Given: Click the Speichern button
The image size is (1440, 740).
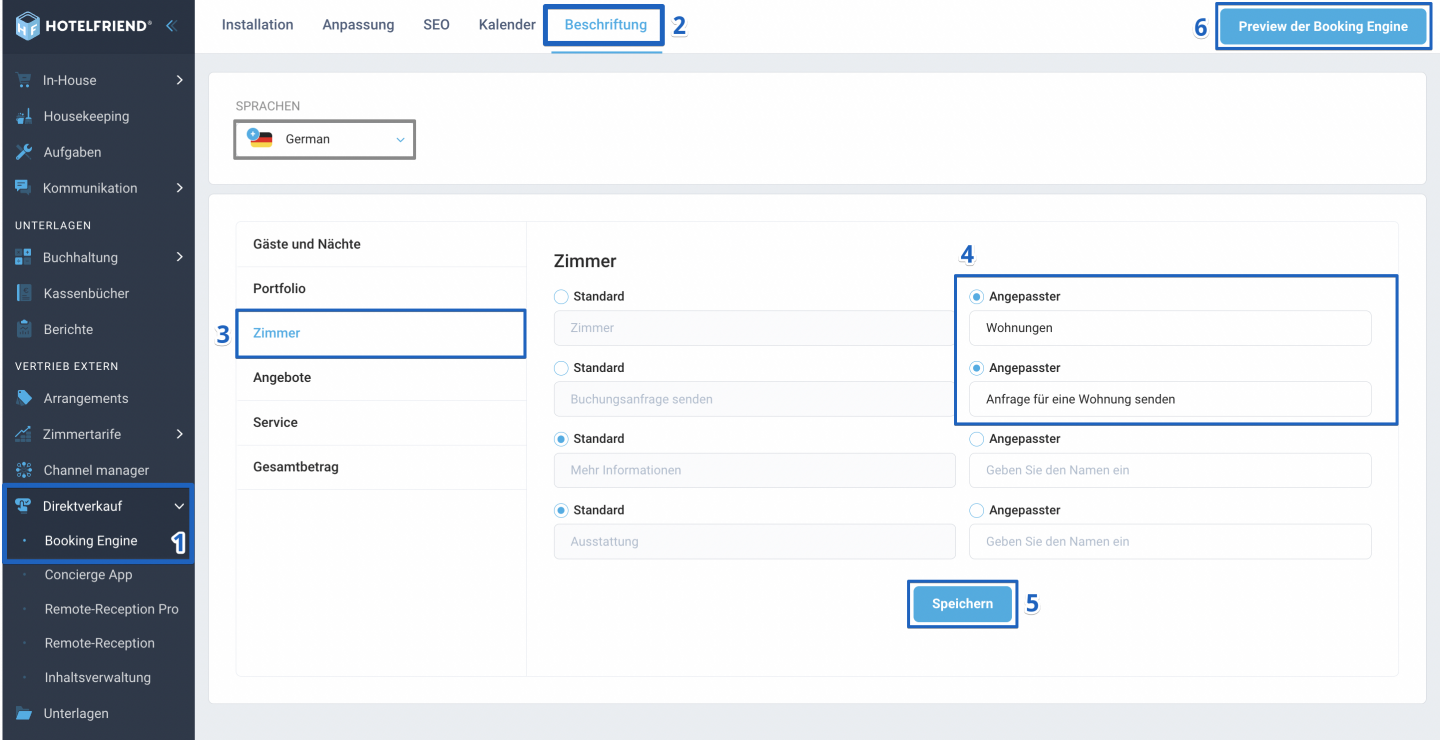Looking at the screenshot, I should [x=961, y=603].
